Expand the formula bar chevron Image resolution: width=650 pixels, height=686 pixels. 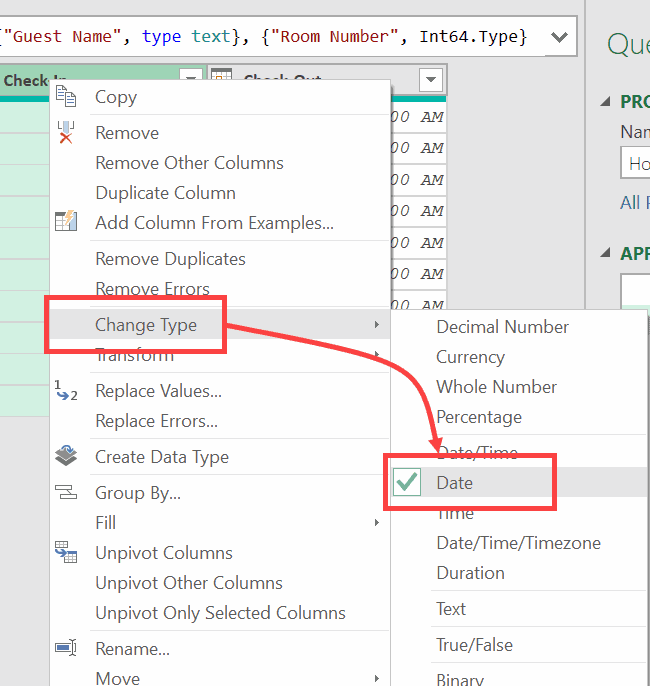(x=559, y=37)
